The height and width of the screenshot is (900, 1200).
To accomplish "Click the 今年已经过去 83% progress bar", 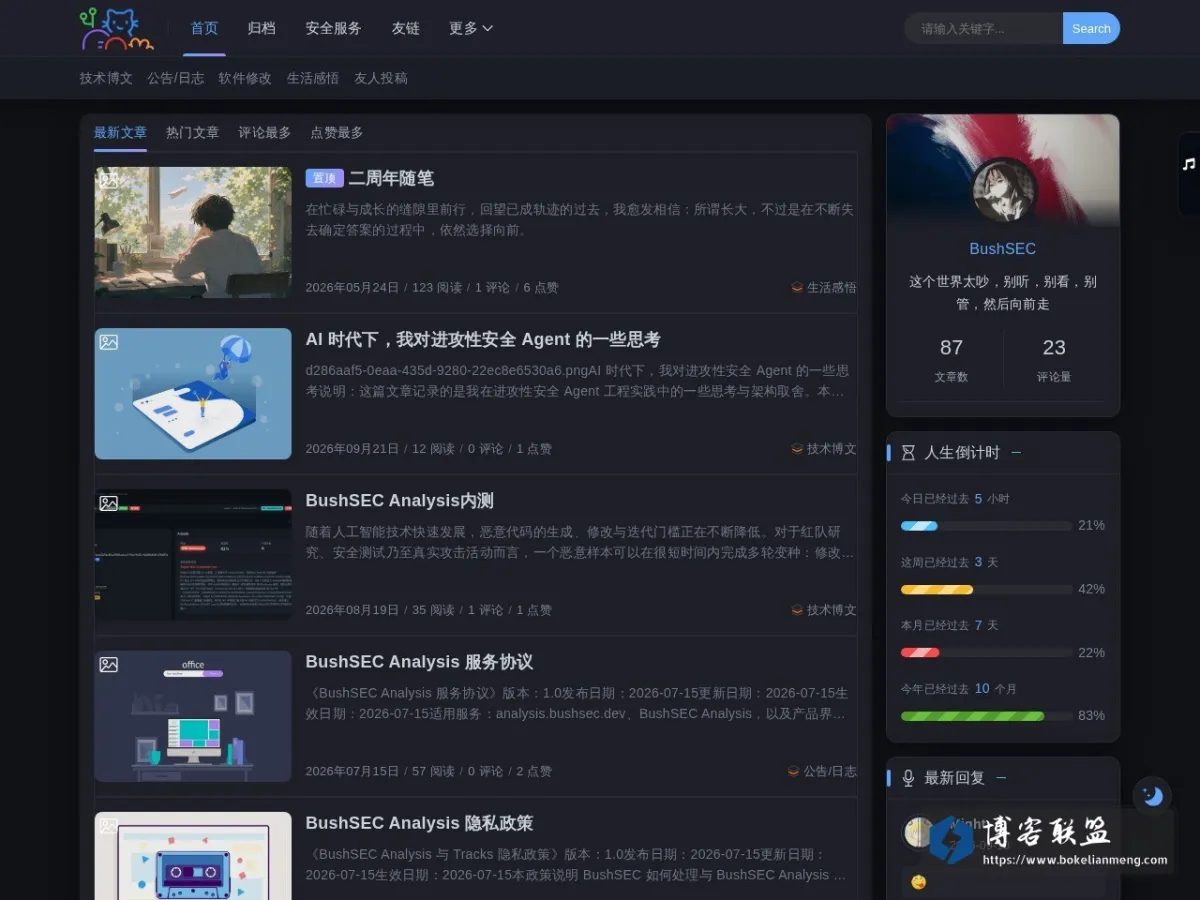I will coord(986,716).
